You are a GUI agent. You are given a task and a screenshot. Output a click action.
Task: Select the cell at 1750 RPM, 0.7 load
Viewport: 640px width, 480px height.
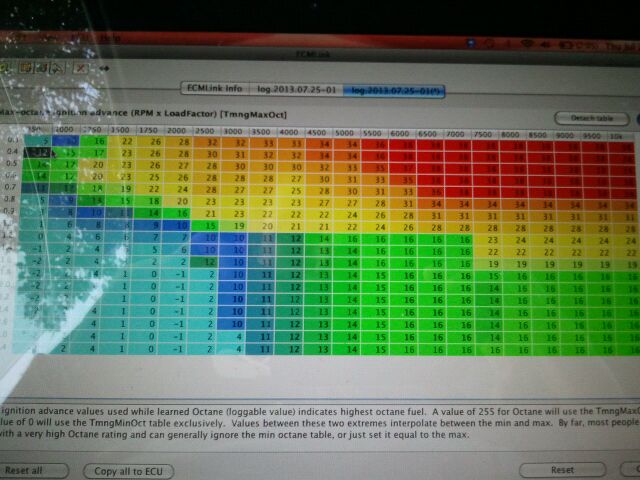(153, 186)
